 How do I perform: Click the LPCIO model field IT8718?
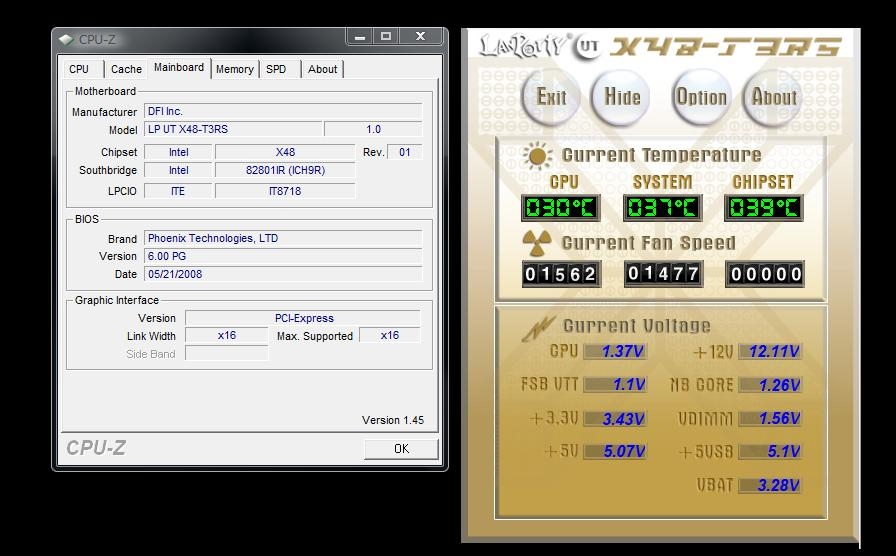(x=285, y=191)
